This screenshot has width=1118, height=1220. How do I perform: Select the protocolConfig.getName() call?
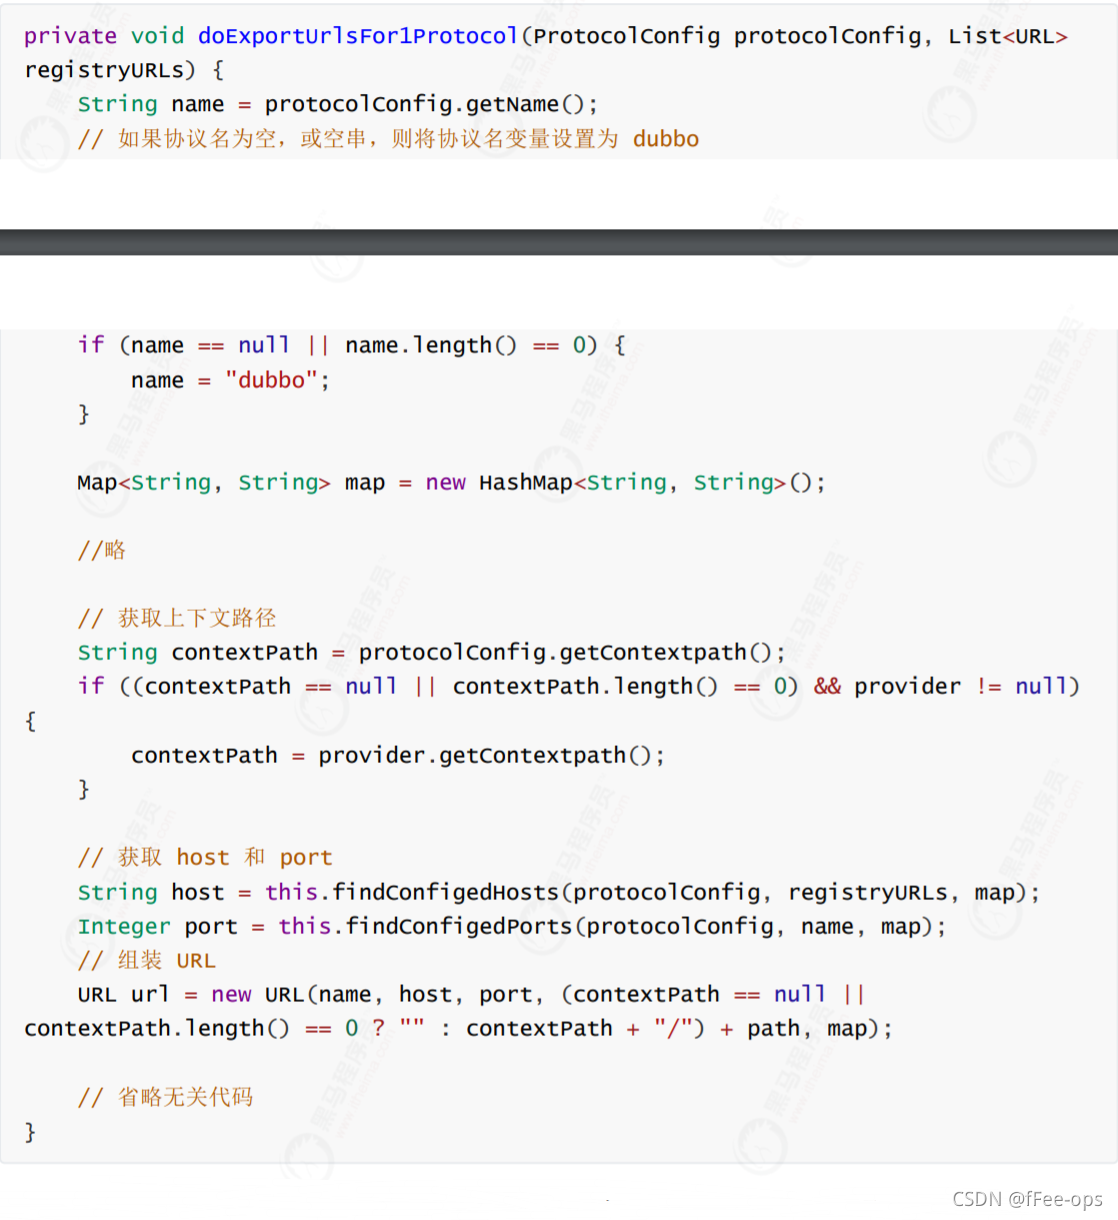click(x=430, y=105)
